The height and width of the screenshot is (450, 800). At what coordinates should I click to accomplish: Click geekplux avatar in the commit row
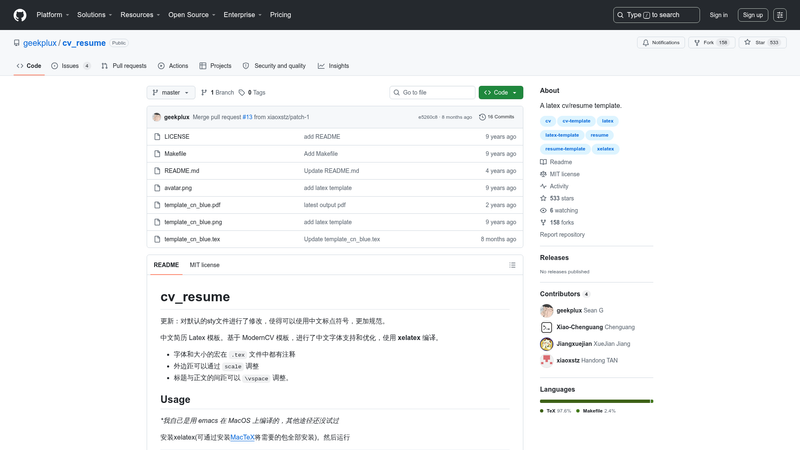(157, 117)
